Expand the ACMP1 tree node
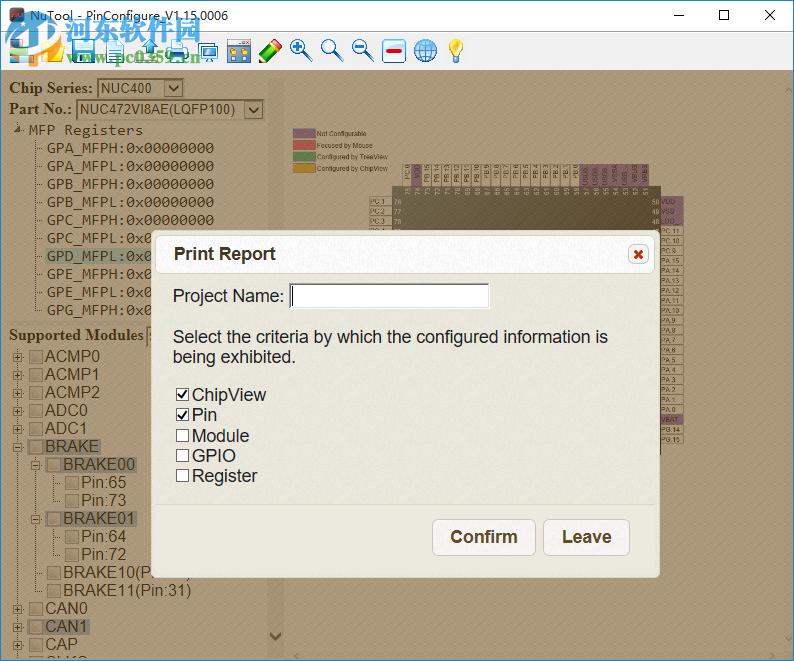 coord(18,375)
